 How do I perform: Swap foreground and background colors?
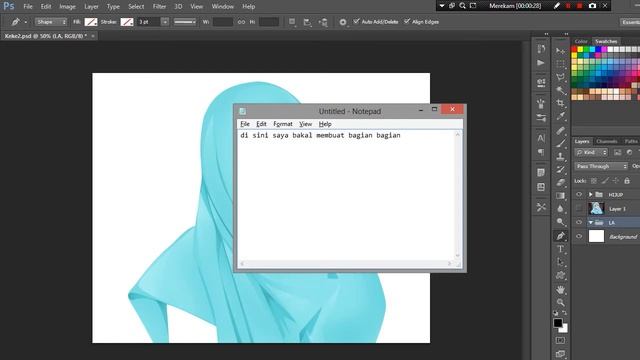pos(564,313)
